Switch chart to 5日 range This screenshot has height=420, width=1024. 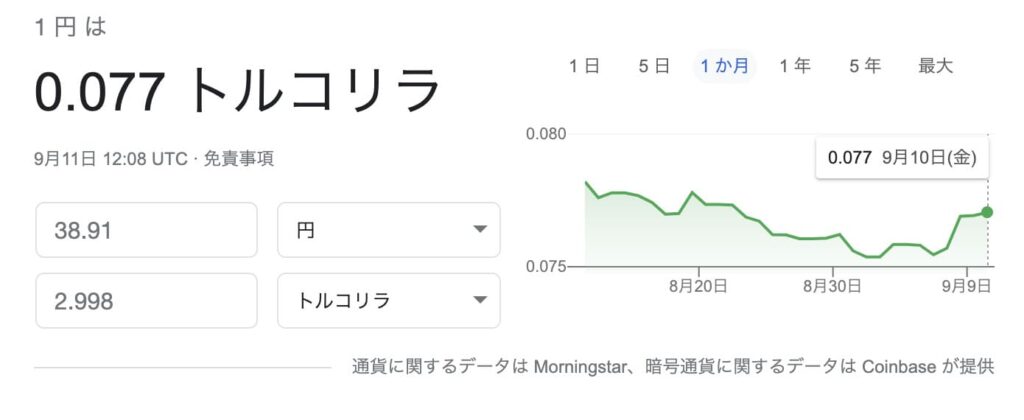pyautogui.click(x=654, y=66)
